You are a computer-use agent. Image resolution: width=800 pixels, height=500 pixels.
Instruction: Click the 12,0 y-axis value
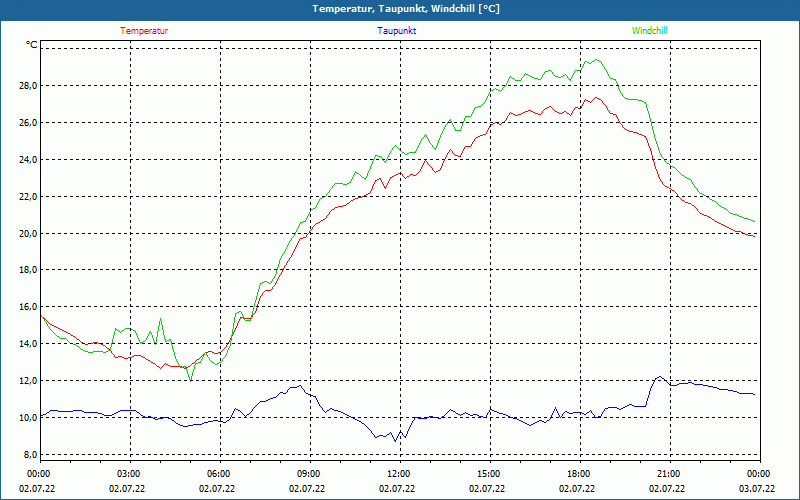(x=29, y=381)
